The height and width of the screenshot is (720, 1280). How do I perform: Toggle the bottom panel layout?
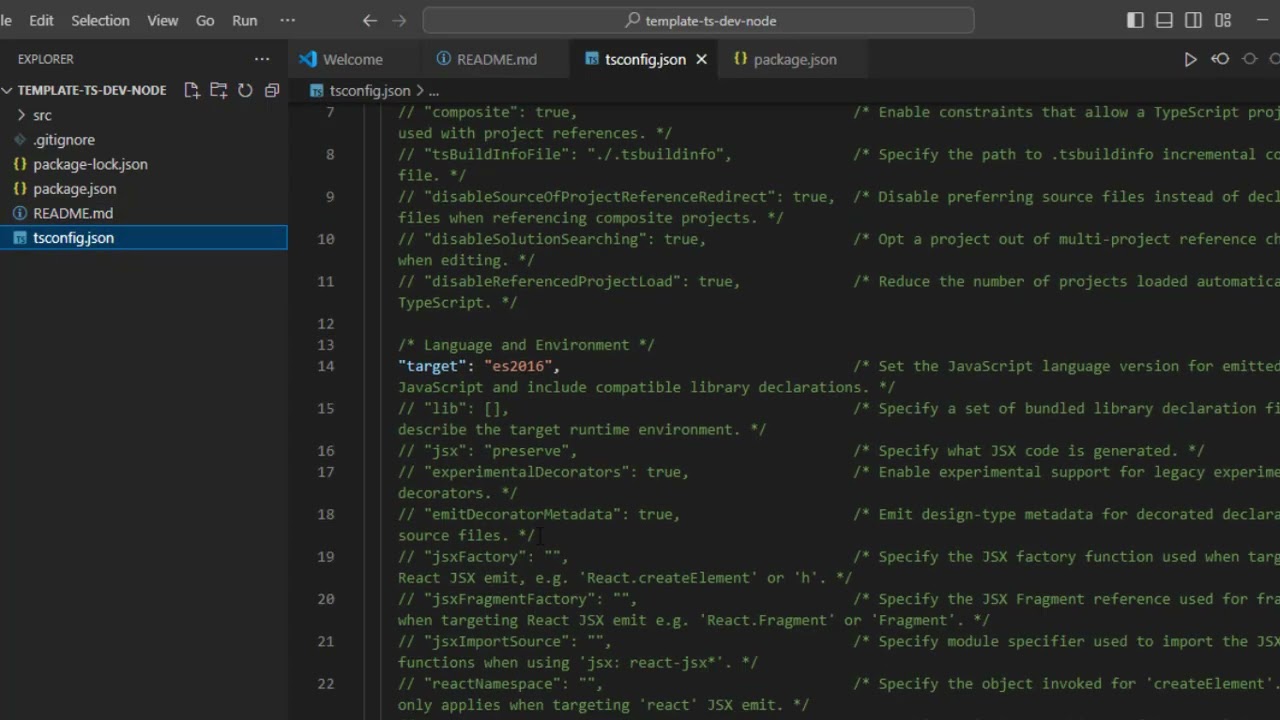[1164, 20]
